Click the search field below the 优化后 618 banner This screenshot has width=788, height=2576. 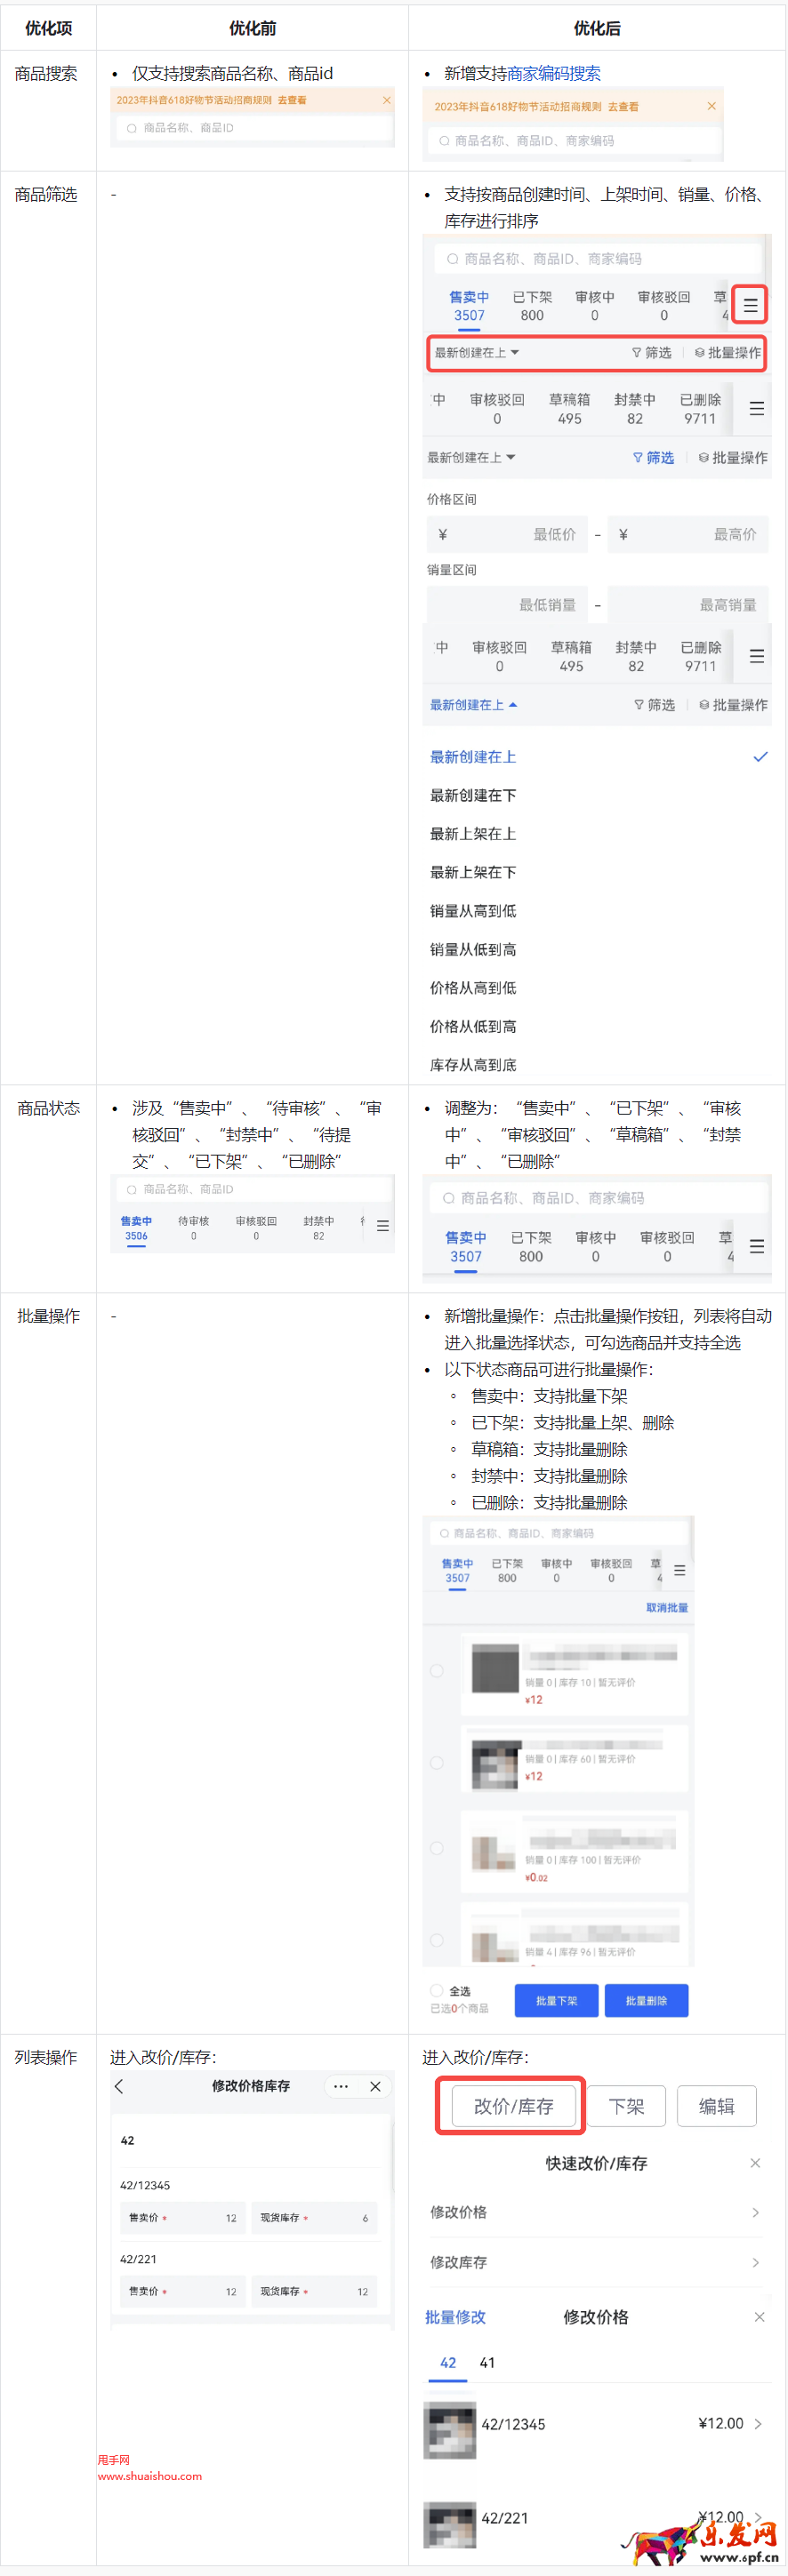(x=574, y=141)
